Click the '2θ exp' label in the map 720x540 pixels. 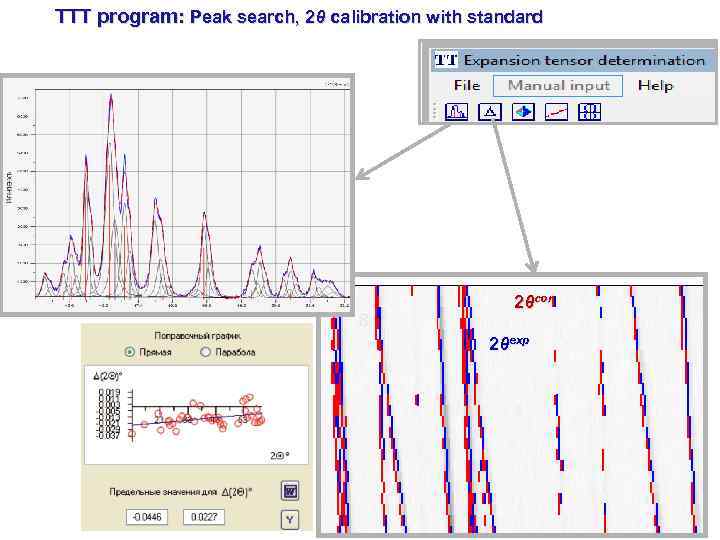[508, 343]
